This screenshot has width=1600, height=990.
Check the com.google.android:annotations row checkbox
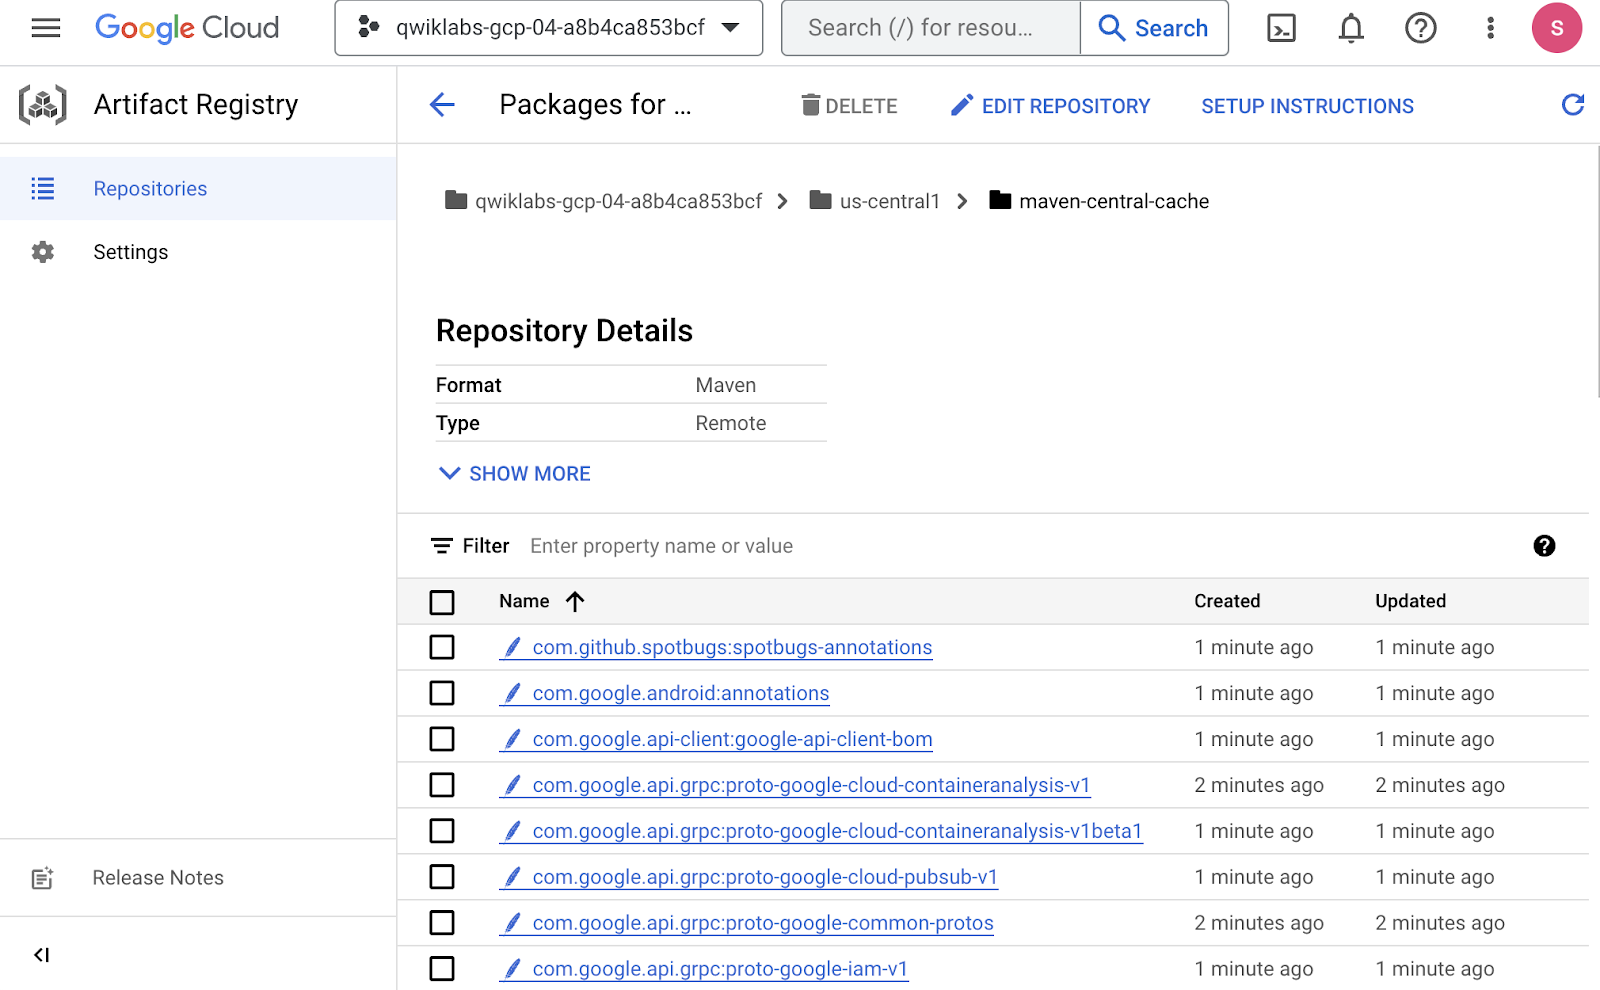click(442, 693)
